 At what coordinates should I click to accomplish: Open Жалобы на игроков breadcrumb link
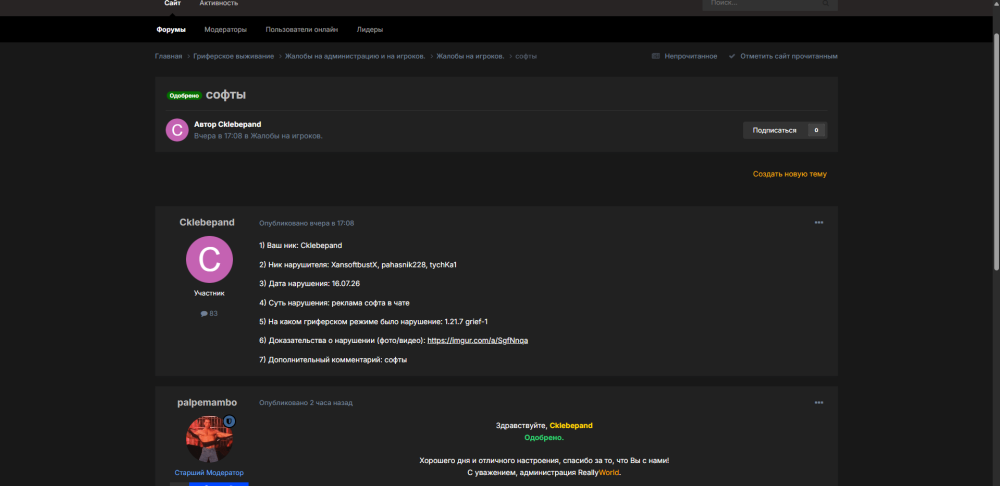tap(470, 56)
